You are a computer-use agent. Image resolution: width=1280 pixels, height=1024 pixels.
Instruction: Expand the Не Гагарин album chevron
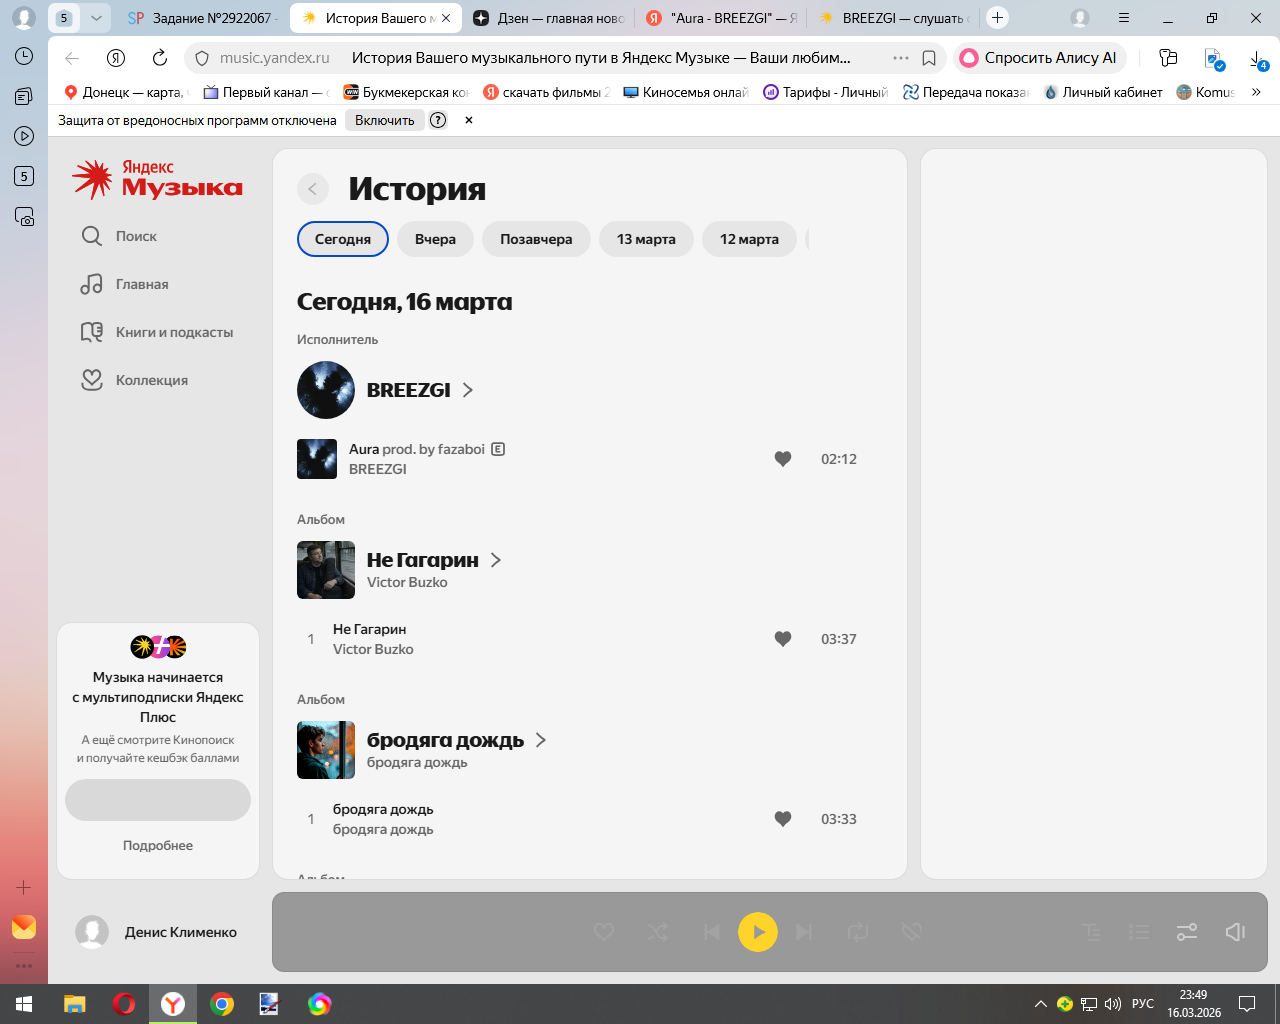pos(496,560)
